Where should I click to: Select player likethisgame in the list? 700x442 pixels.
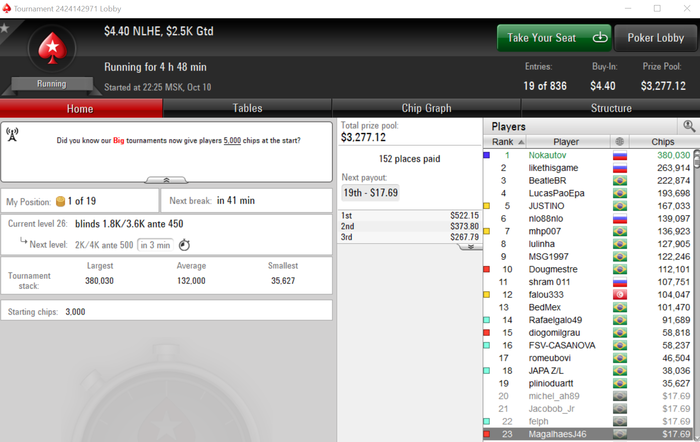point(589,168)
